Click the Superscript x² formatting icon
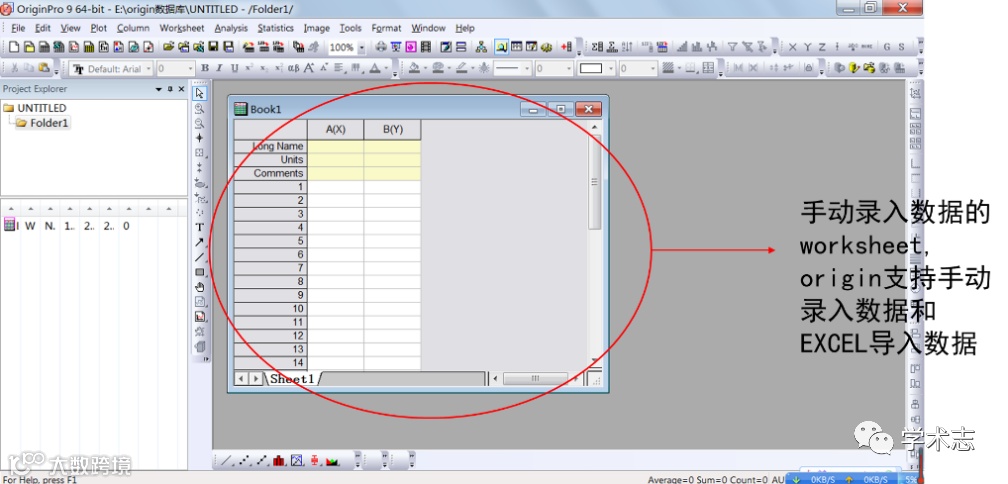This screenshot has height=484, width=1008. tap(249, 68)
